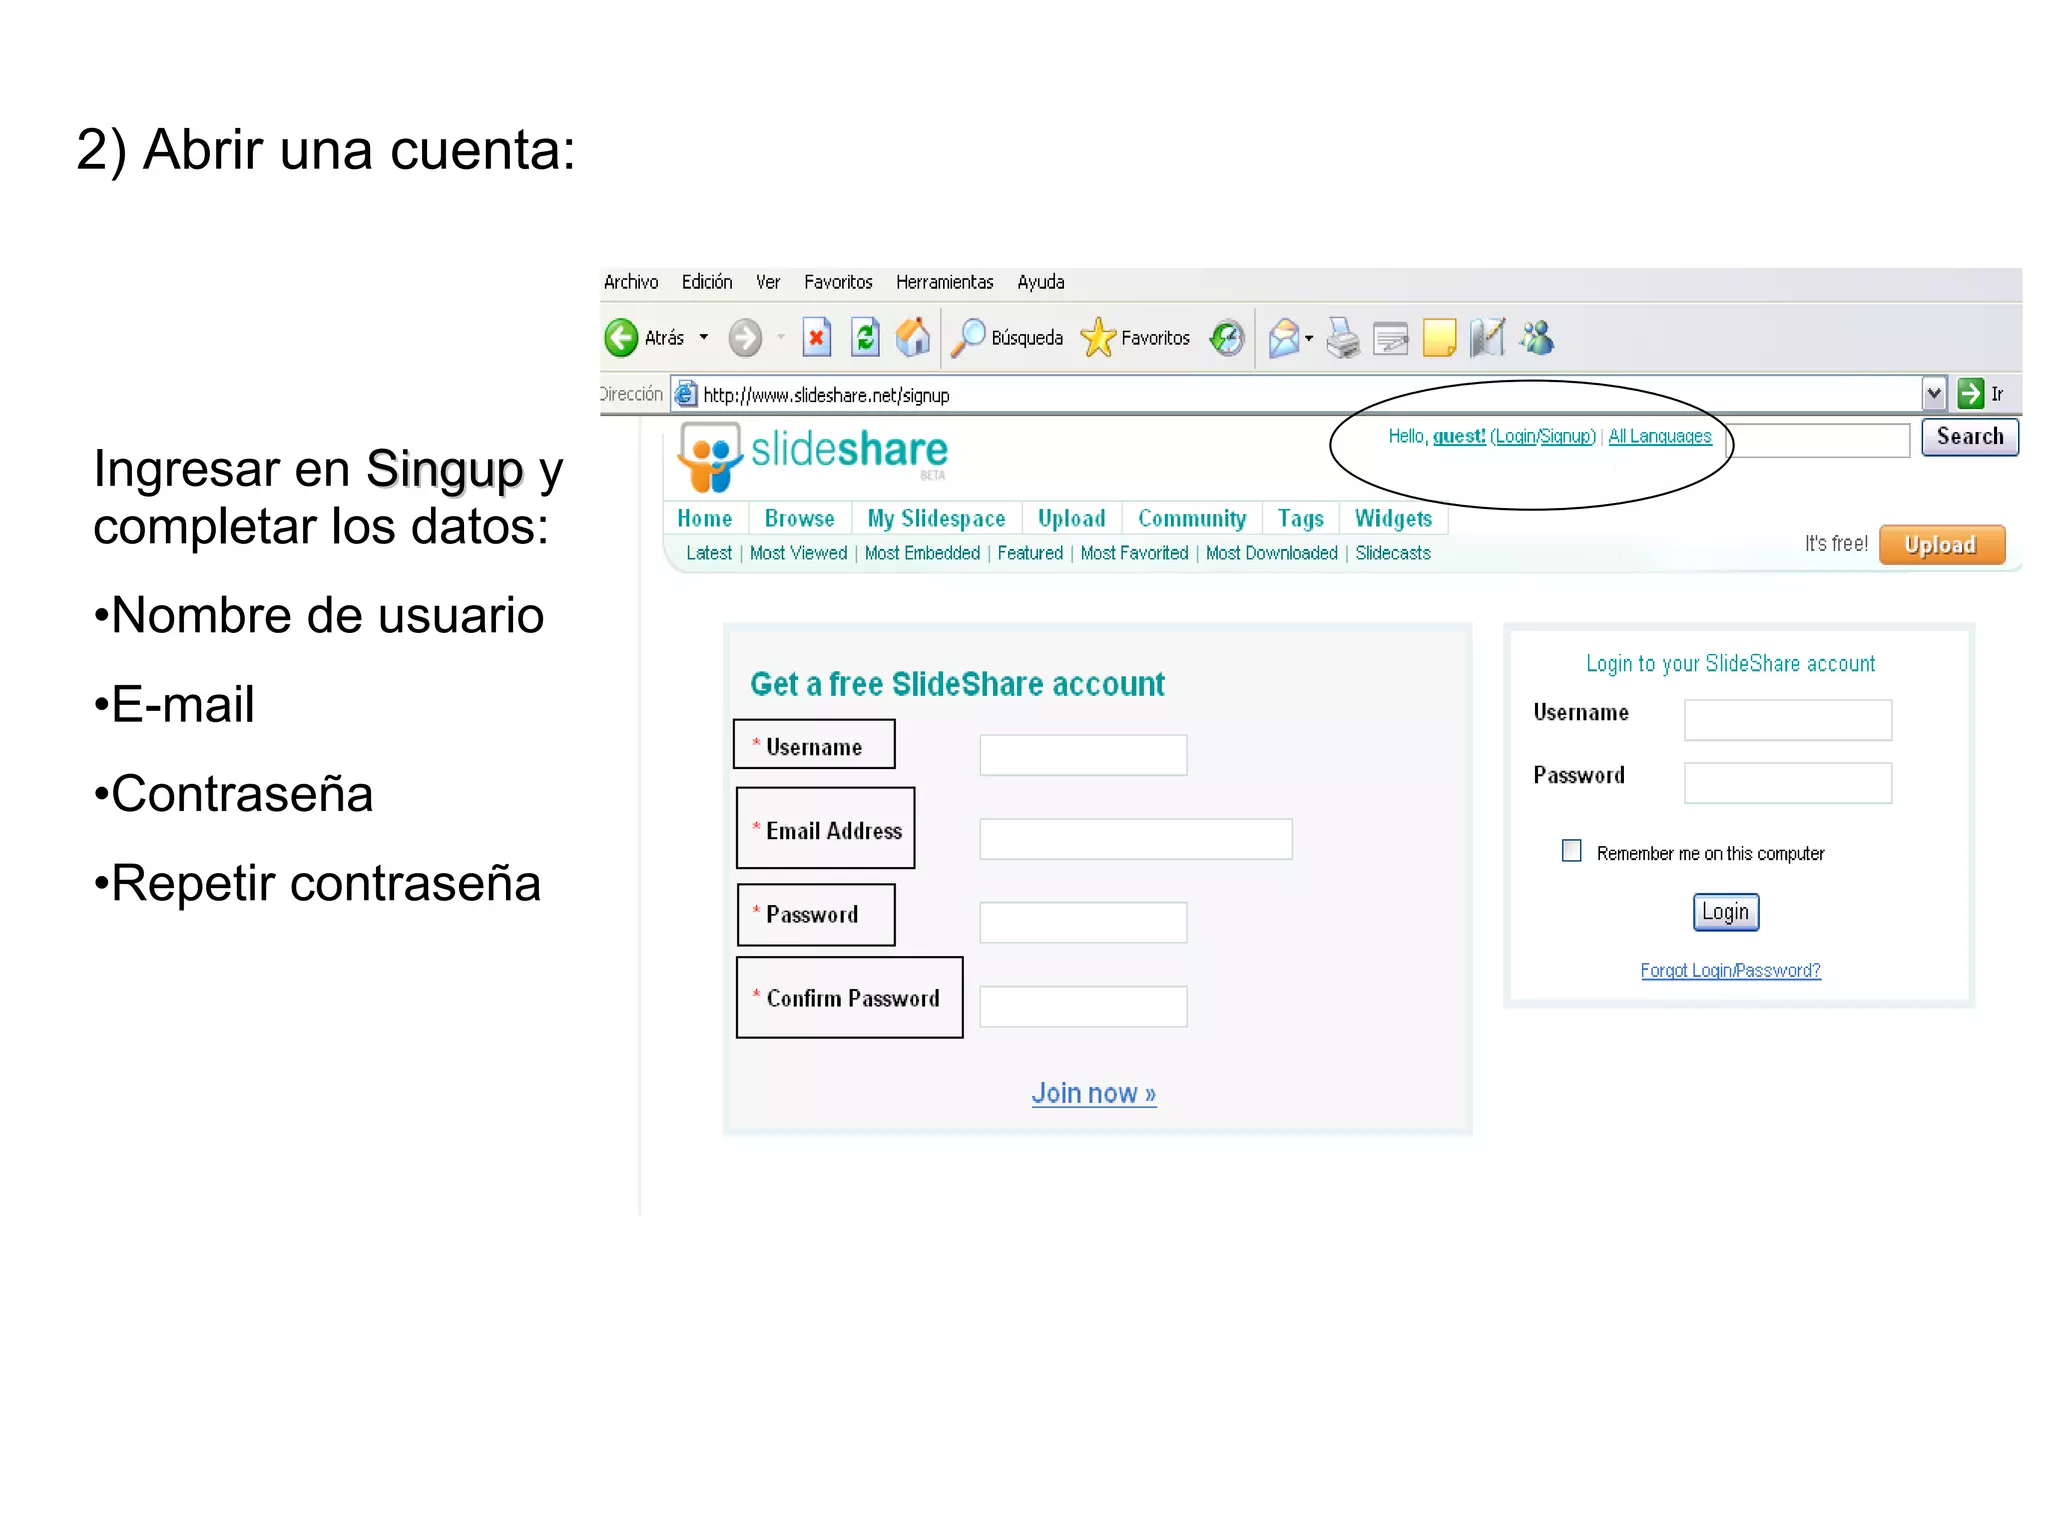Open the Ayuda menu
This screenshot has width=2048, height=1536.
(1041, 282)
